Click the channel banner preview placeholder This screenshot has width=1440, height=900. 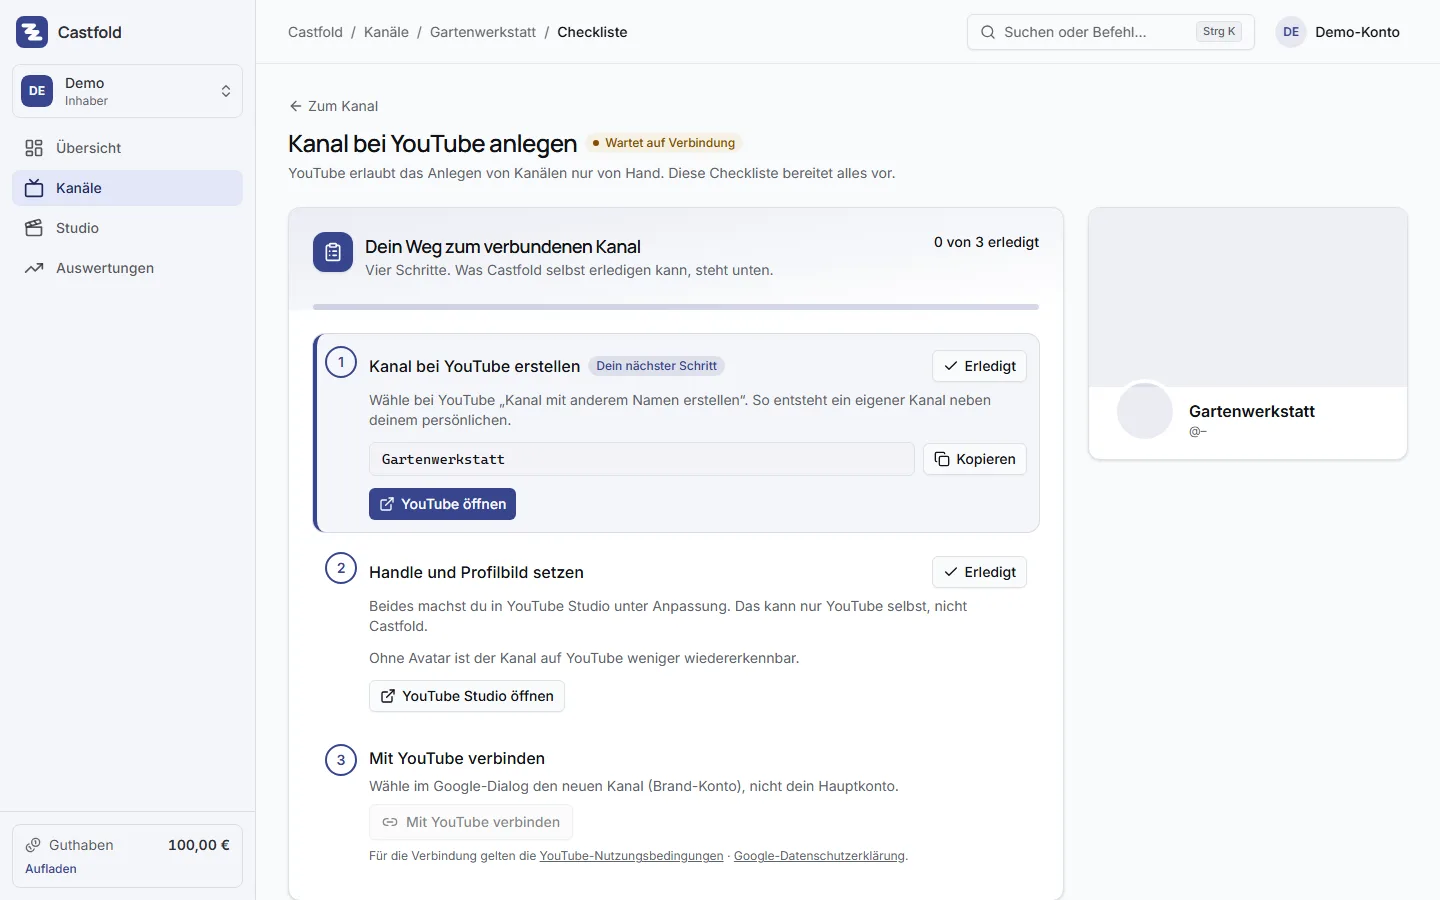[x=1248, y=297]
